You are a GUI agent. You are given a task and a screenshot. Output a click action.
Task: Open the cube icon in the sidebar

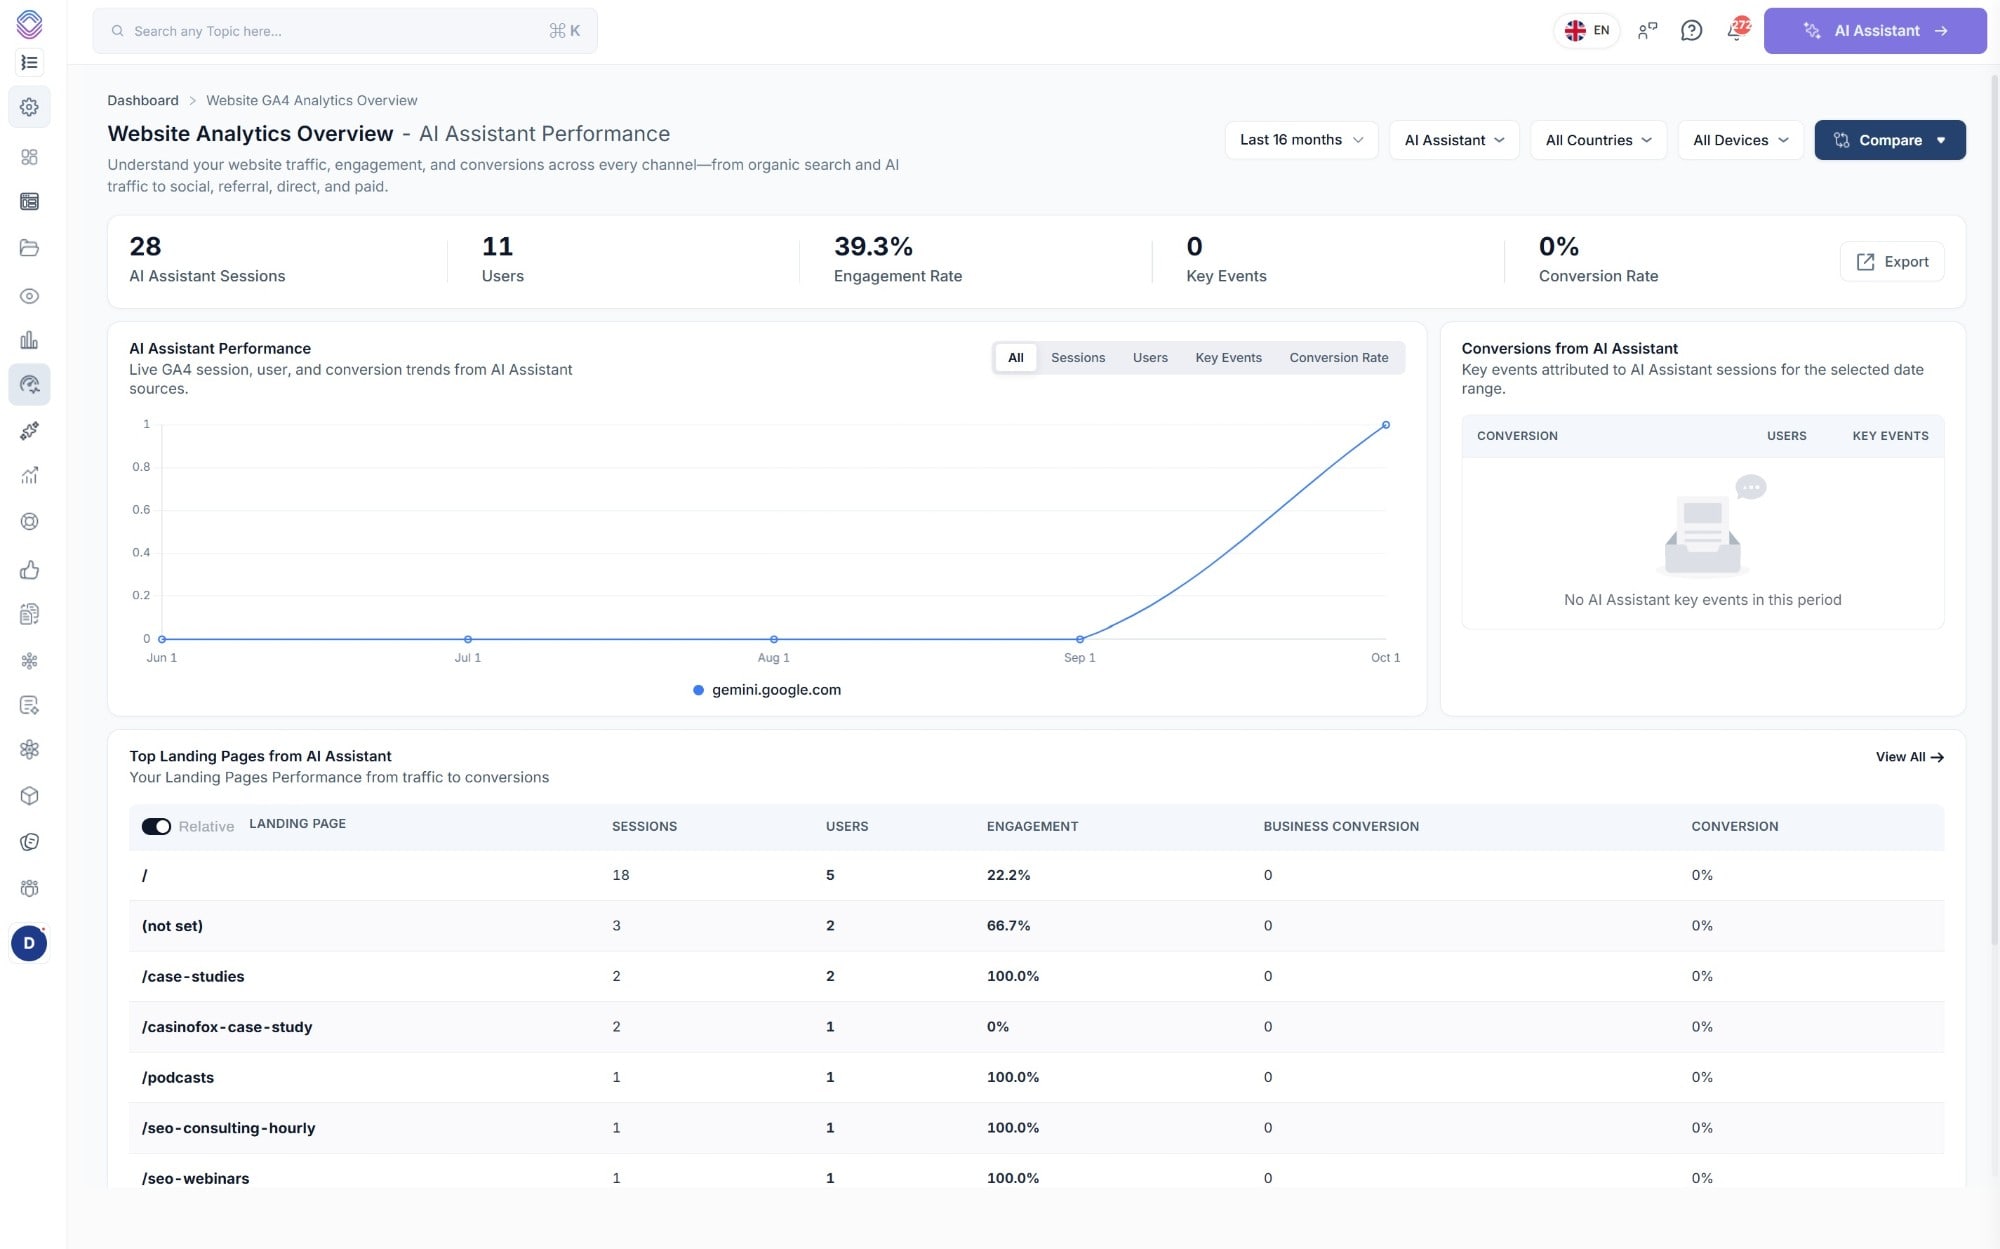(x=29, y=796)
